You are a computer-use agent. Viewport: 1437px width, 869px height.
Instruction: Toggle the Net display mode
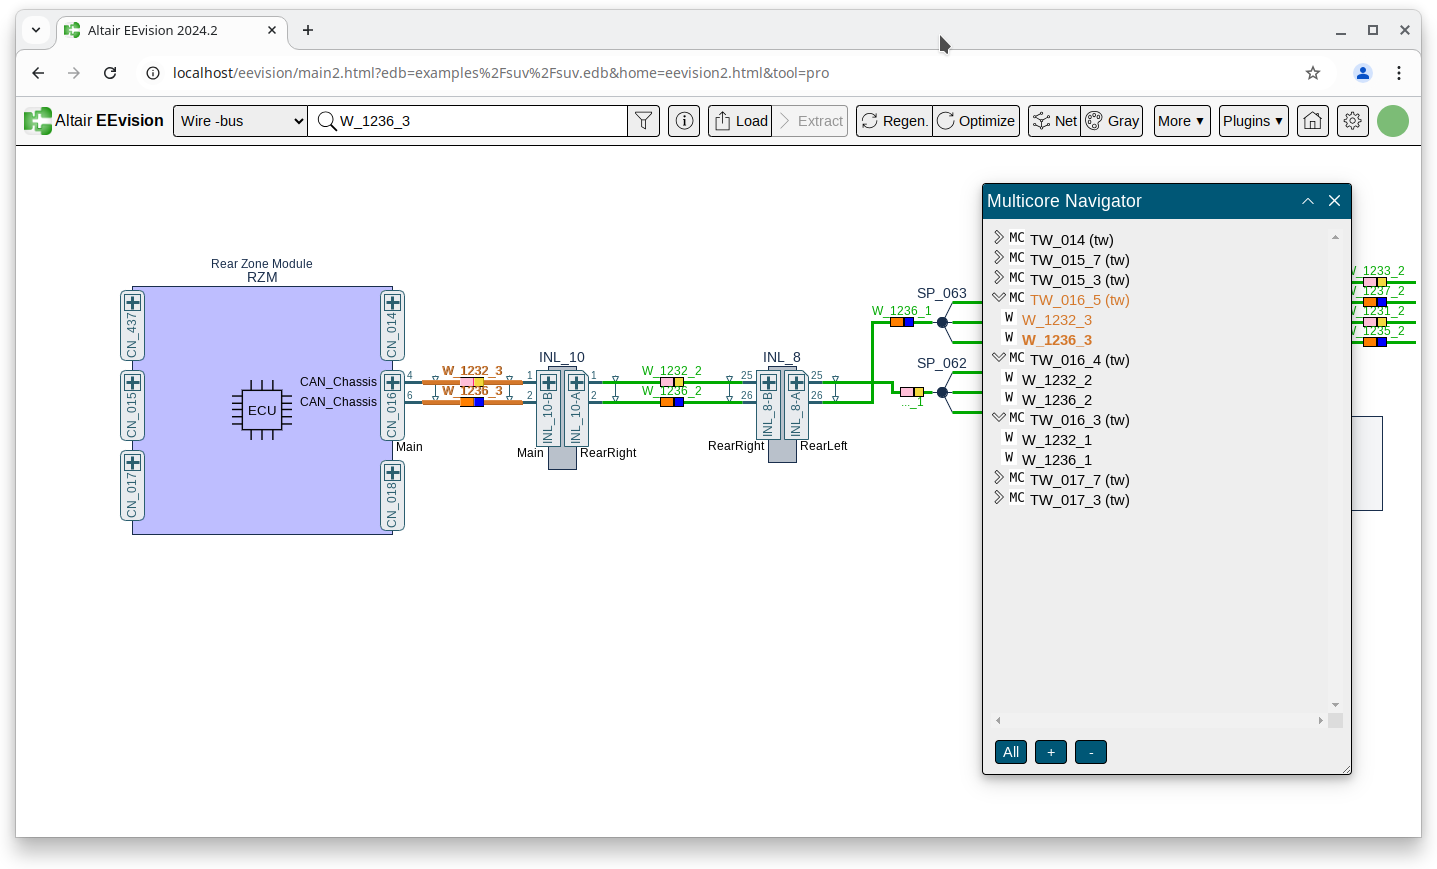pyautogui.click(x=1055, y=121)
